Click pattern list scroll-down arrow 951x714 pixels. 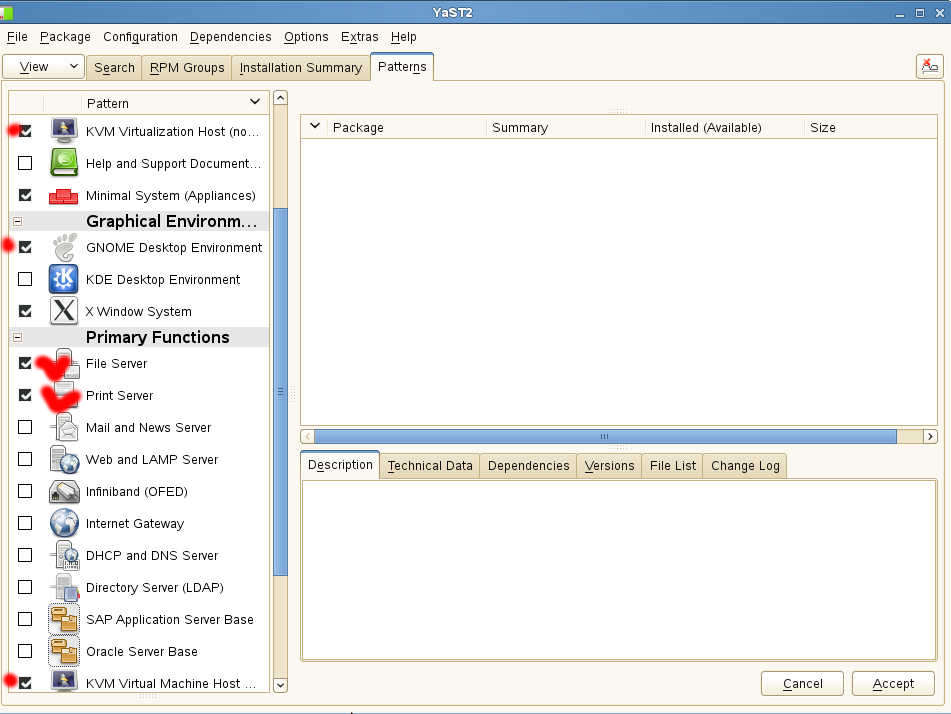(x=280, y=685)
